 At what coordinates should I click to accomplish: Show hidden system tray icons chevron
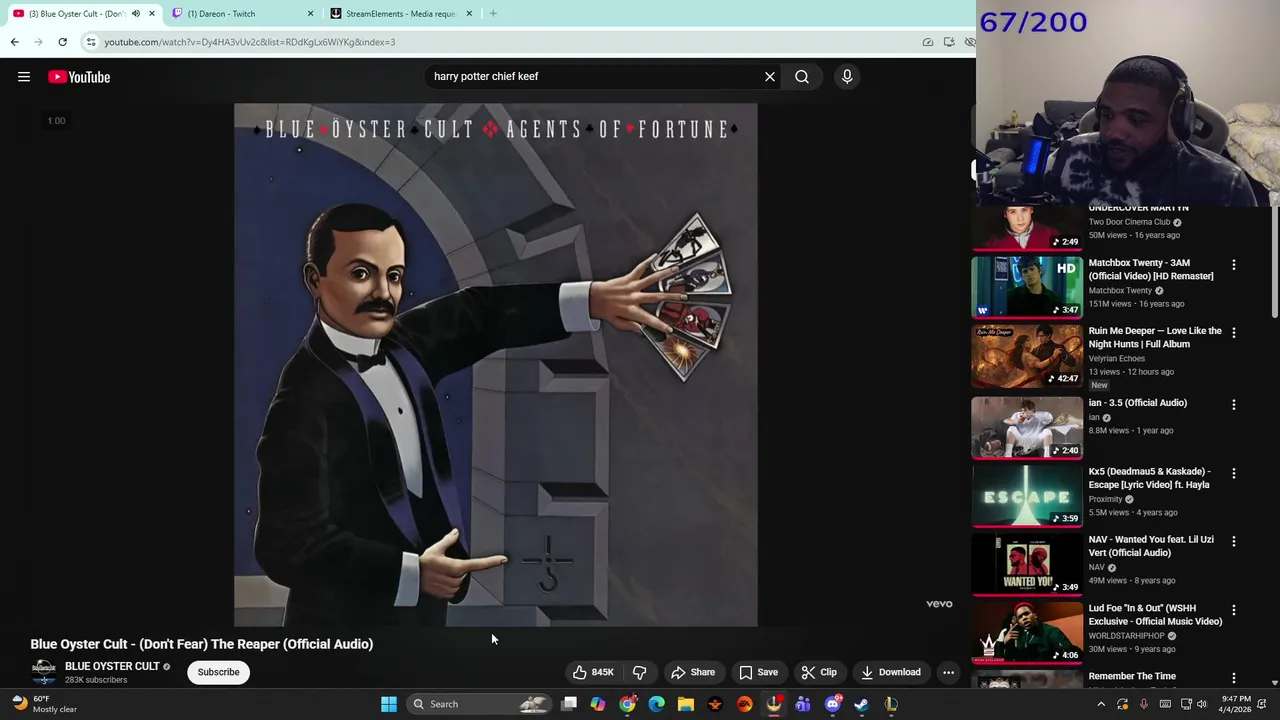(1101, 704)
